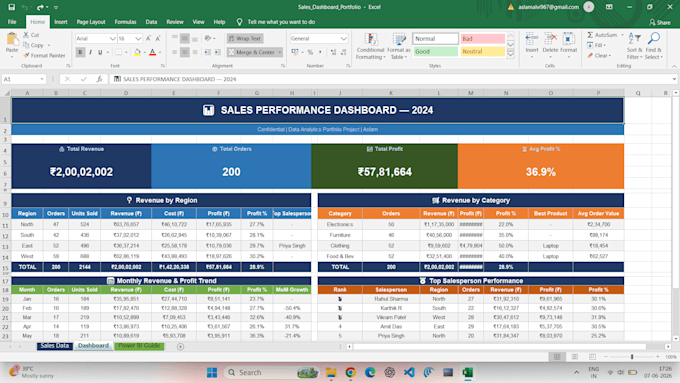The width and height of the screenshot is (680, 383).
Task: Apply the Bad cell style
Action: 483,39
